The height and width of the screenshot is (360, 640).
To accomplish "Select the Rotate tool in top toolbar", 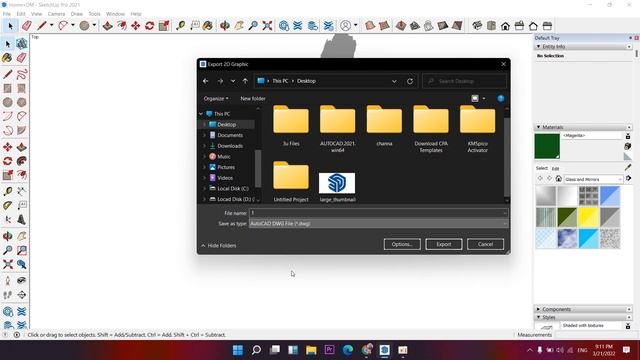I will coord(149,26).
